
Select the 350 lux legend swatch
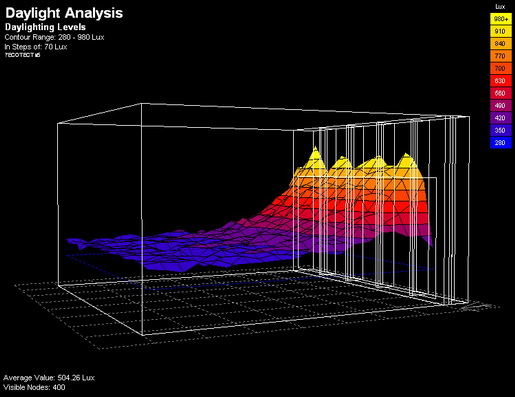point(501,130)
